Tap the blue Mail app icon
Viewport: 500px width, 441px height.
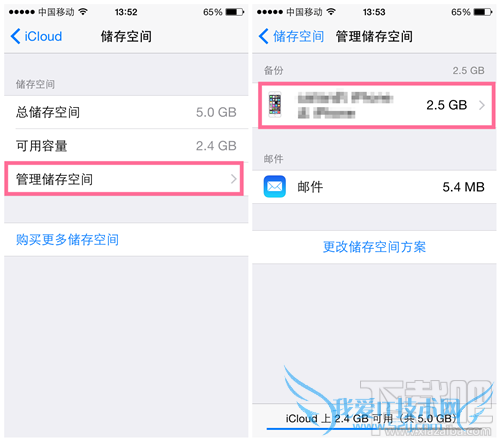click(275, 187)
